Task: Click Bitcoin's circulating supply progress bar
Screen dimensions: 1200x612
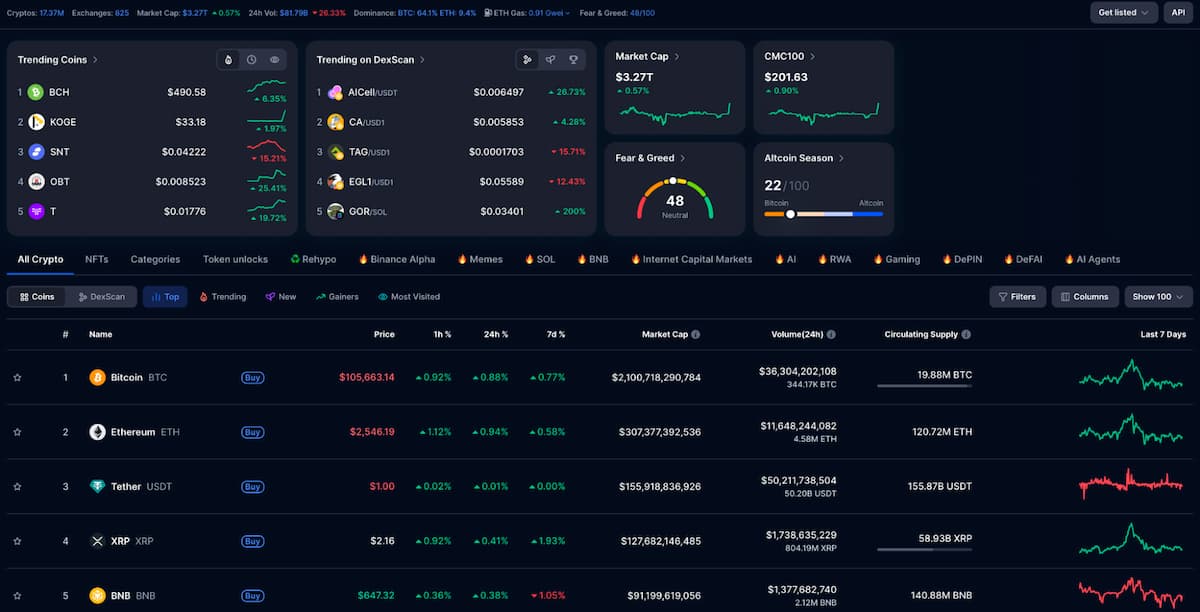Action: [x=925, y=385]
